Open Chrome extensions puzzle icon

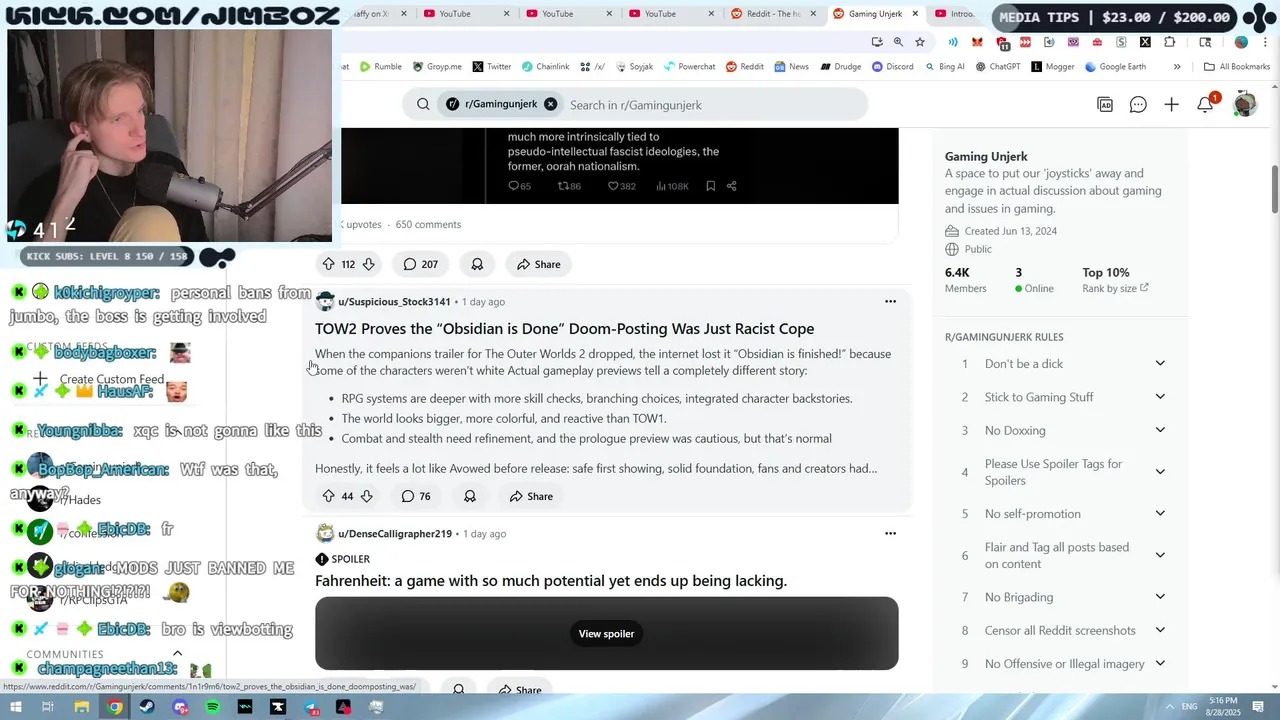coord(1170,42)
